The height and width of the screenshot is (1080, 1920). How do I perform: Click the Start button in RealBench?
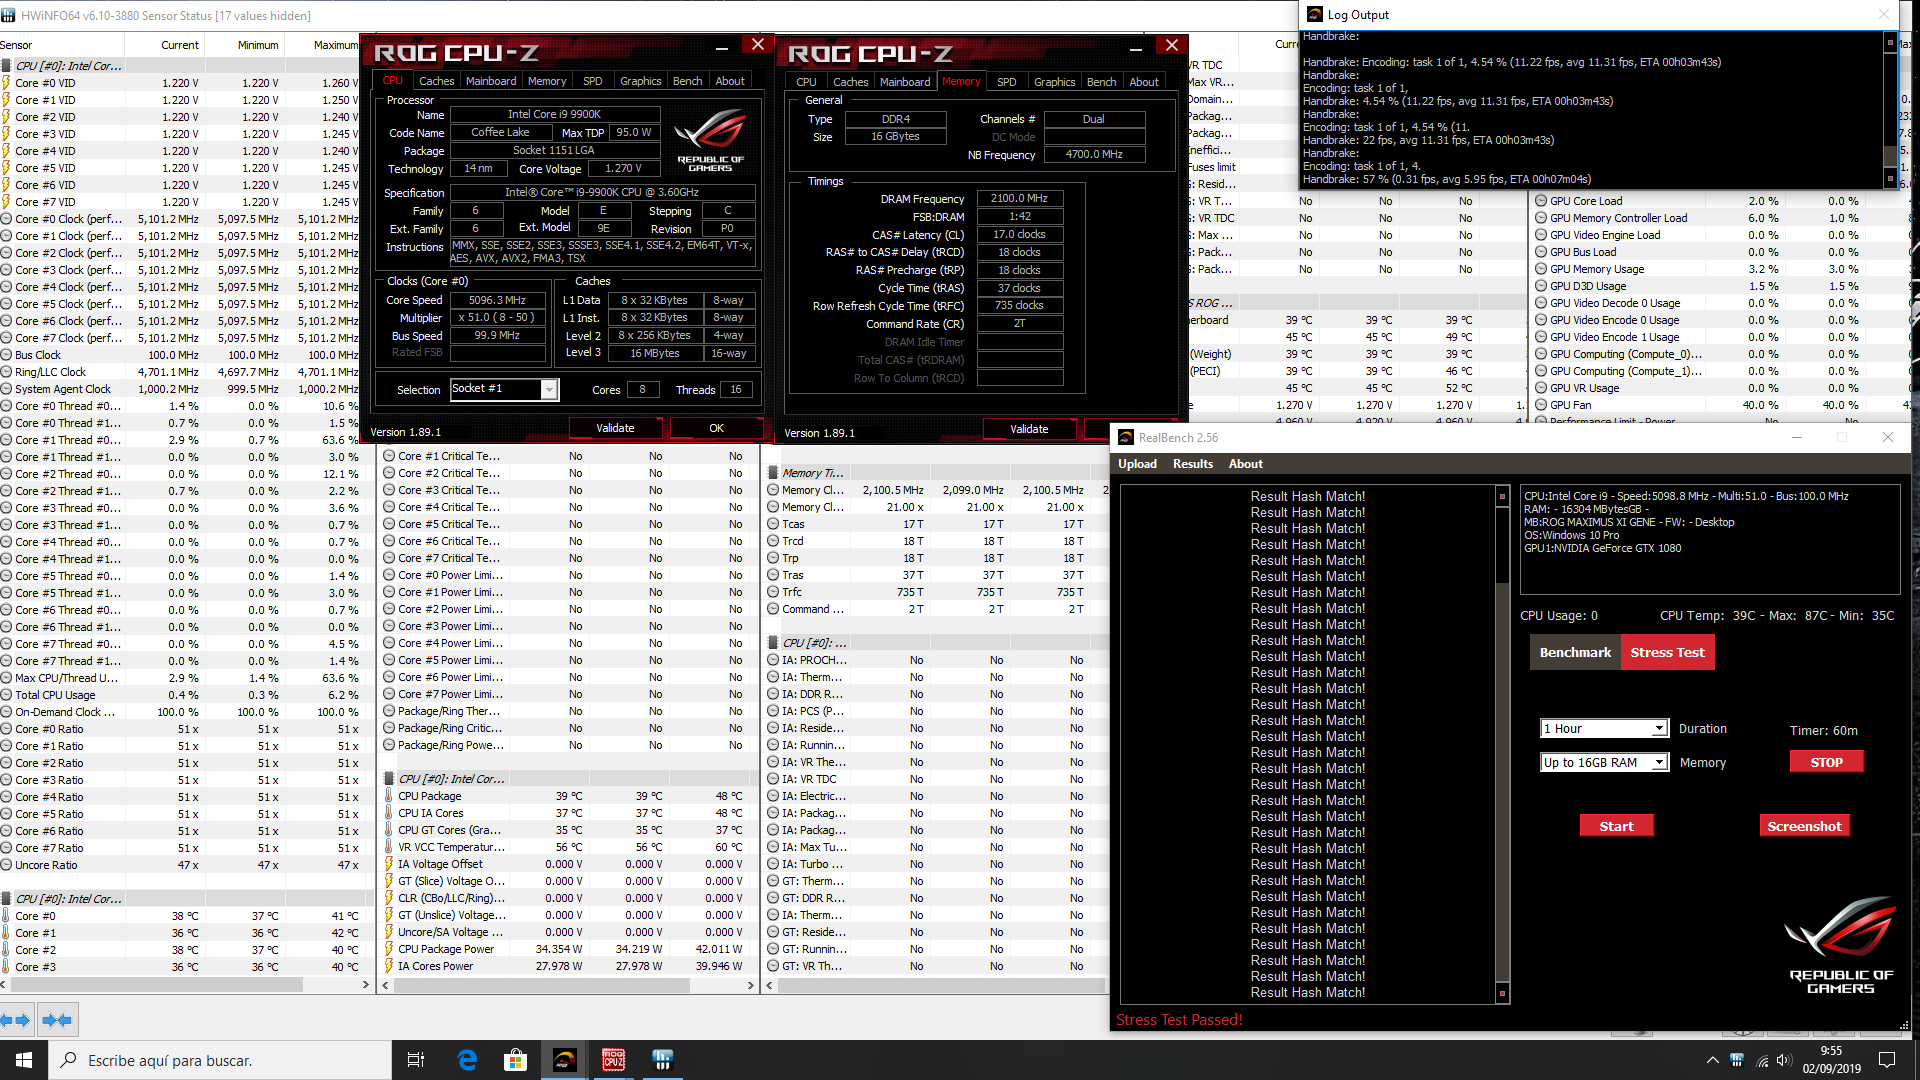click(x=1616, y=826)
